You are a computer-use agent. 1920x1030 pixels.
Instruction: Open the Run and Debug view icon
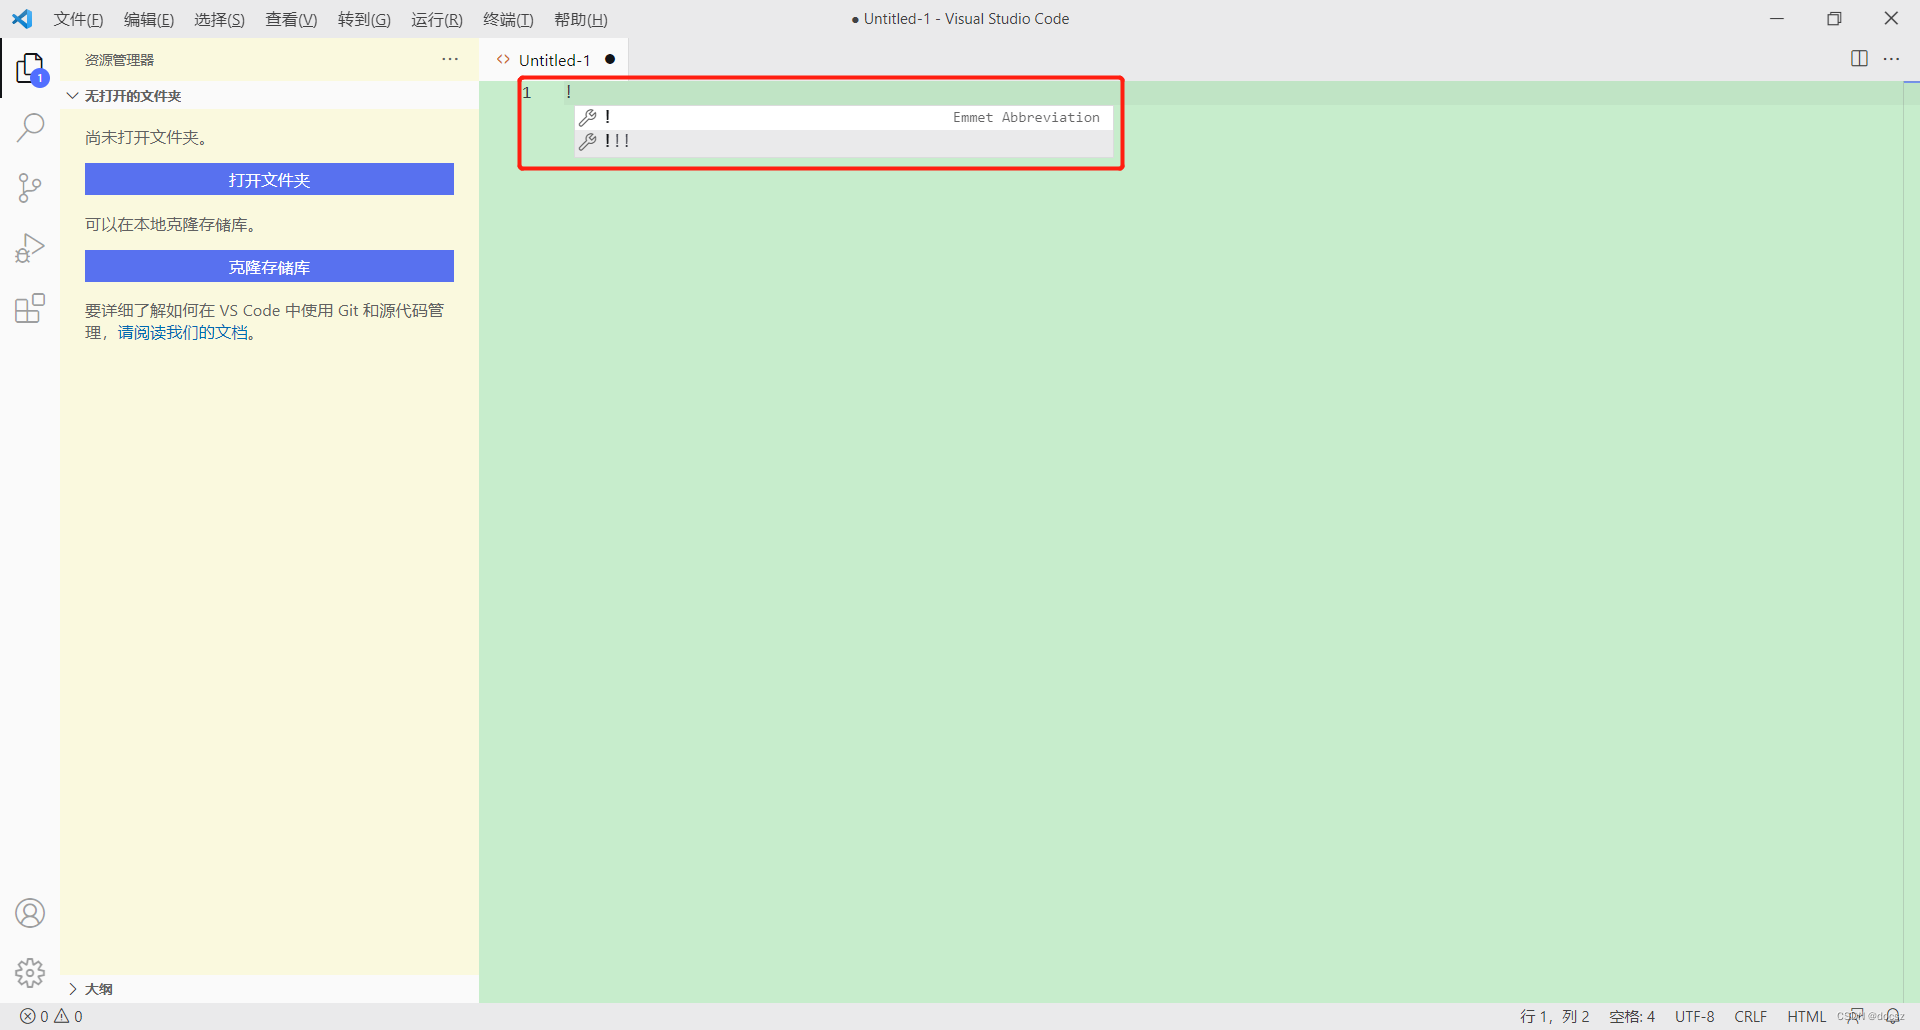pyautogui.click(x=30, y=248)
